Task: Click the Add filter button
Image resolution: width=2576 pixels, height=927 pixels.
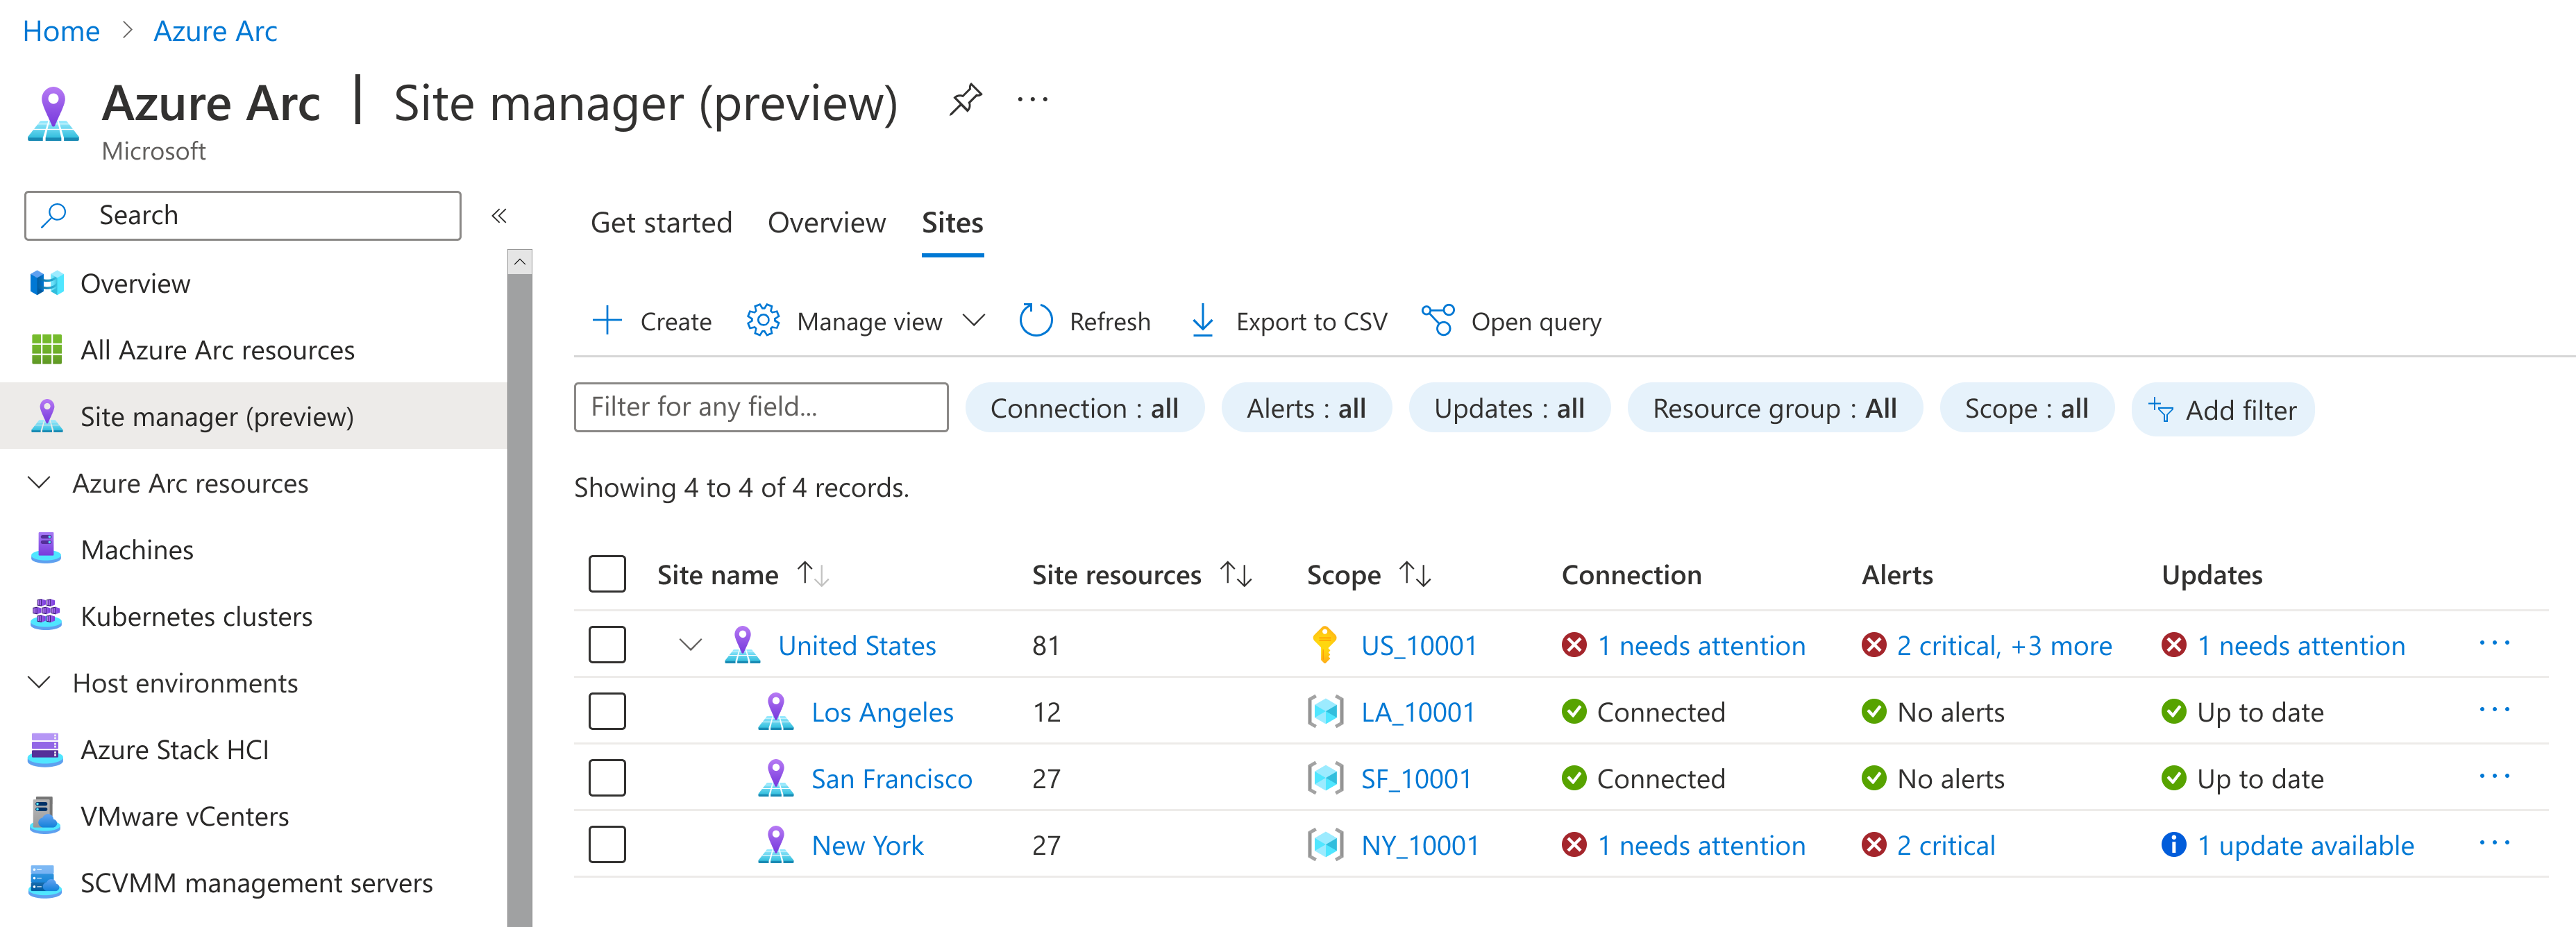Action: pos(2222,409)
